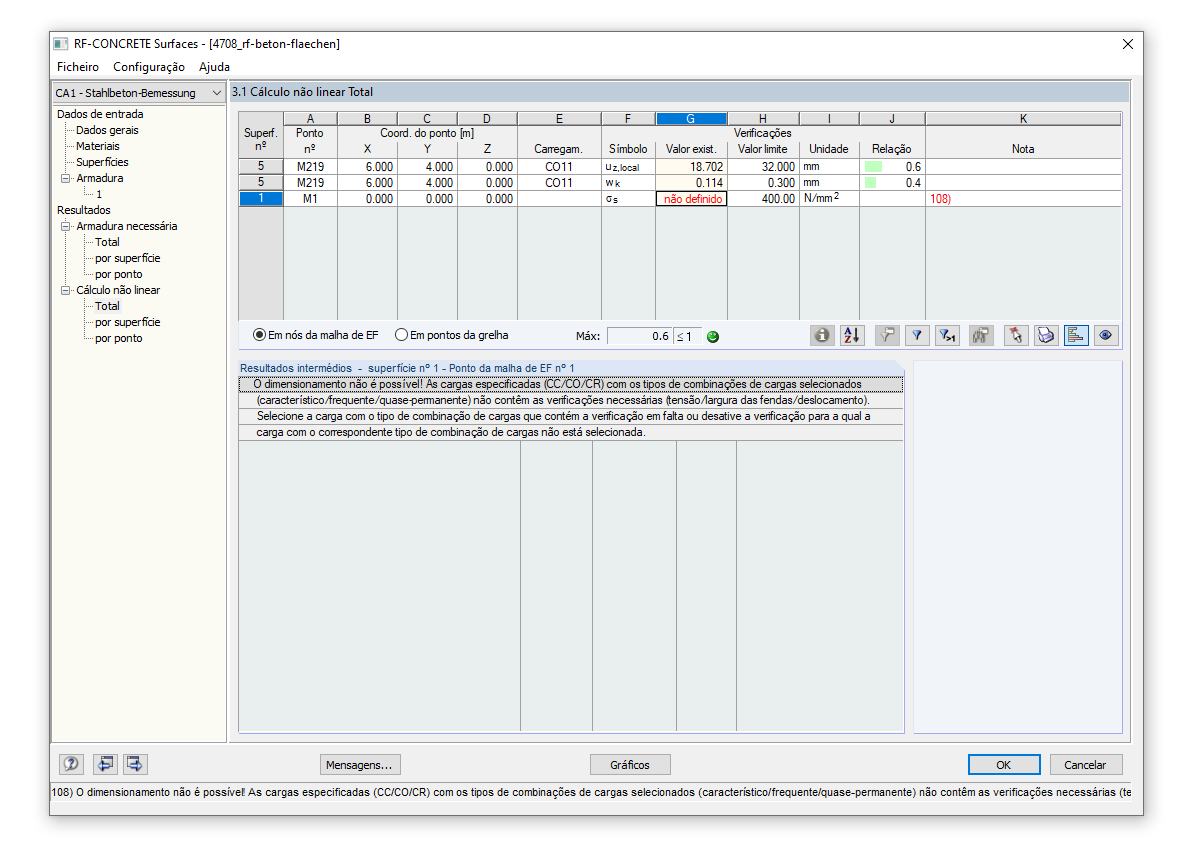
Task: Toggle the eye view mode icon
Action: tap(1106, 336)
